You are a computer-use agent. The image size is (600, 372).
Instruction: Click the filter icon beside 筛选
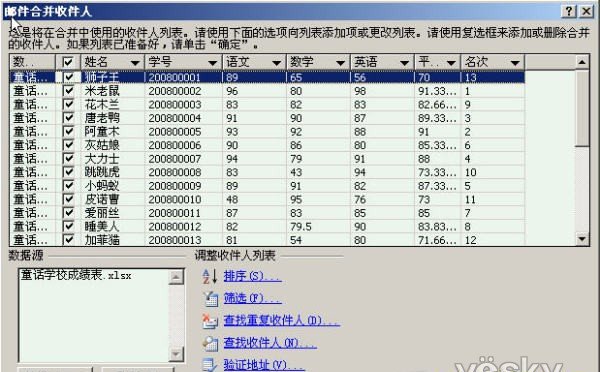click(x=210, y=299)
